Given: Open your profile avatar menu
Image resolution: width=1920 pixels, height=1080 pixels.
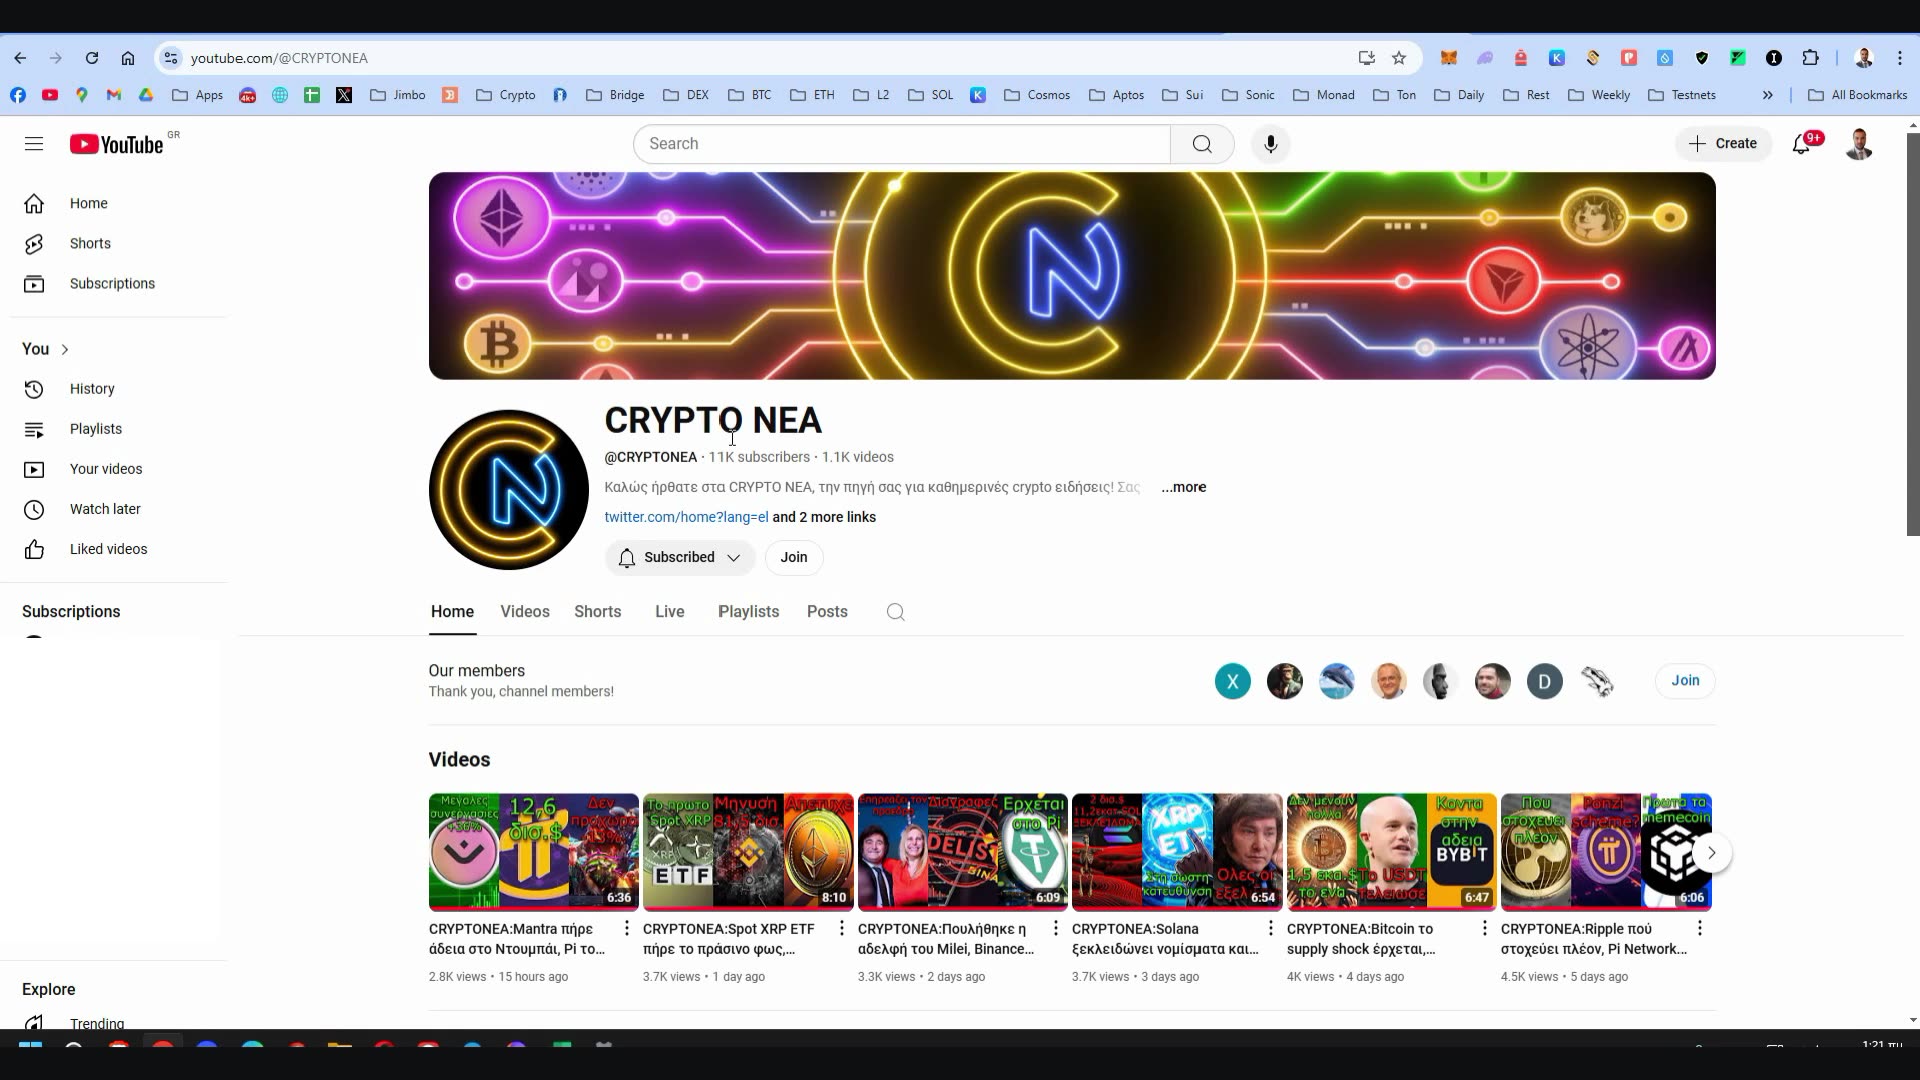Looking at the screenshot, I should click(x=1860, y=144).
